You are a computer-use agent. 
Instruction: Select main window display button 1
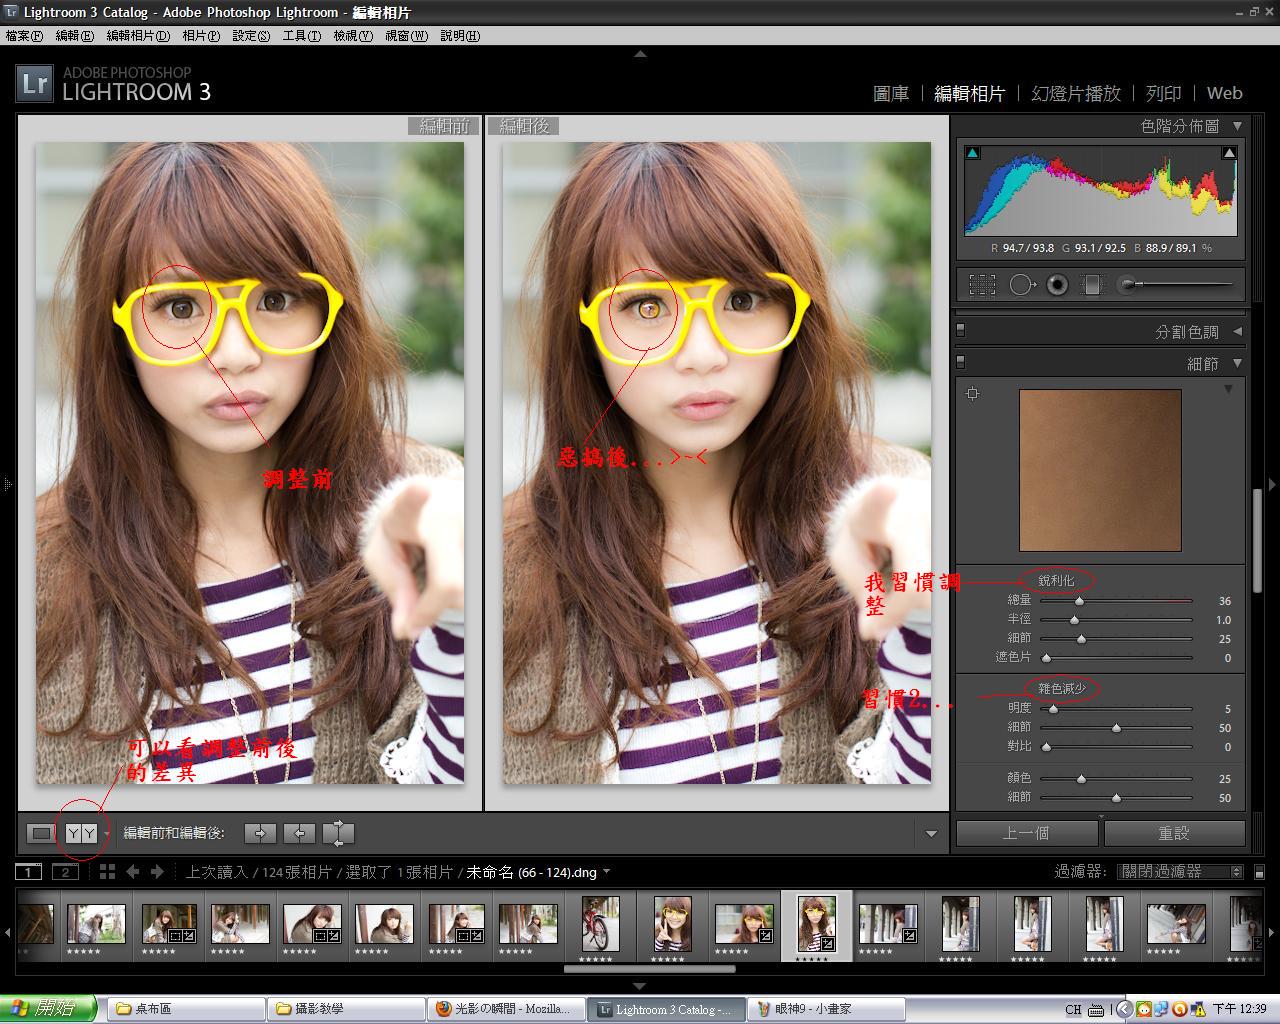click(30, 872)
